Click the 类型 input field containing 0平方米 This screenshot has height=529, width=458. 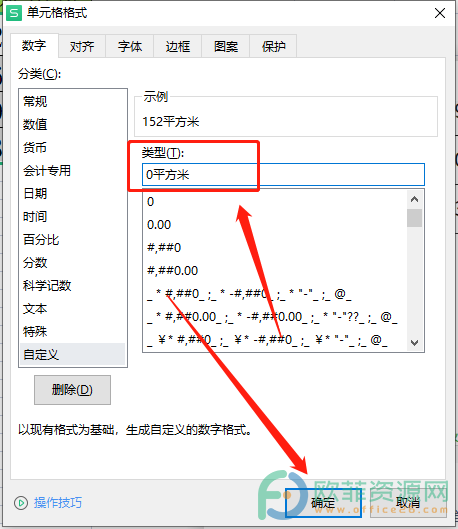[283, 174]
